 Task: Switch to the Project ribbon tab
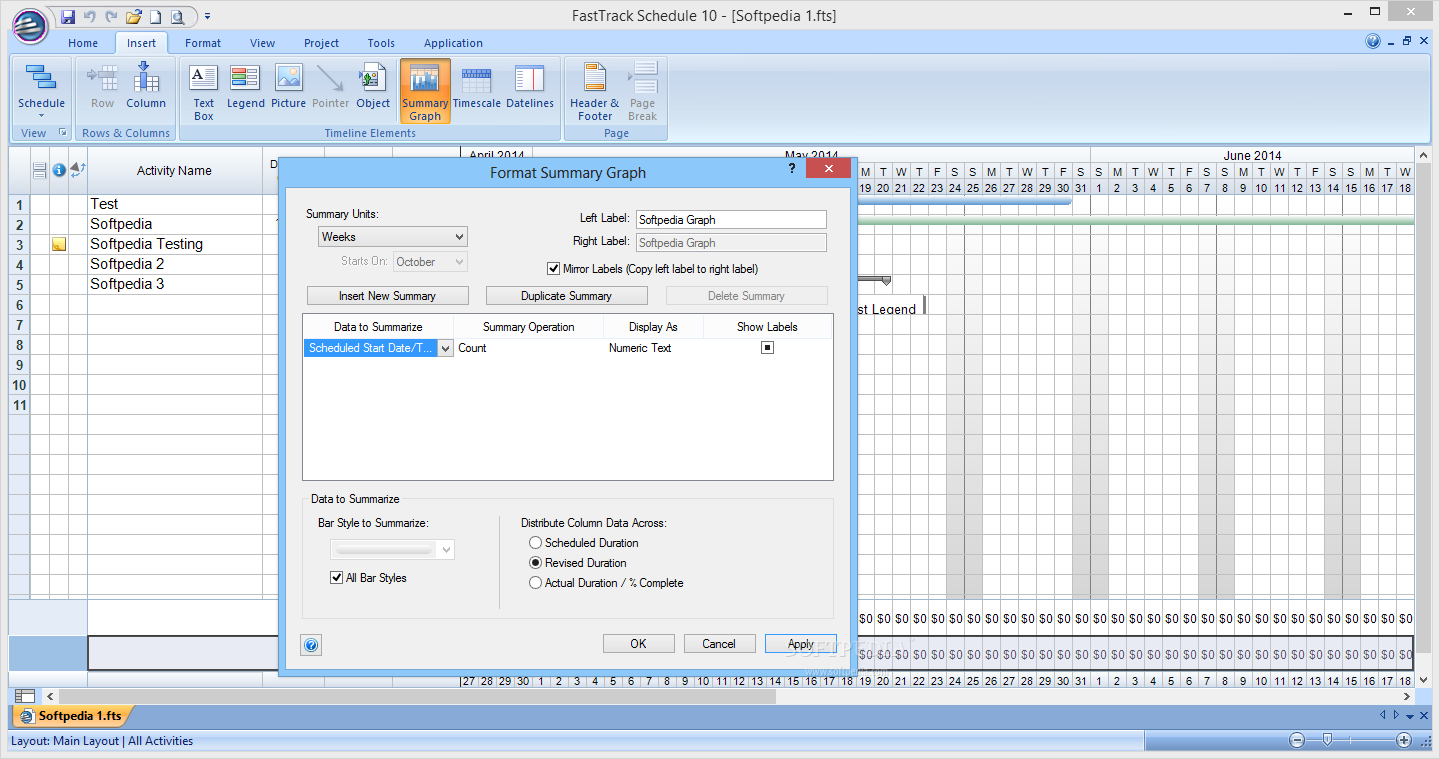pos(322,43)
